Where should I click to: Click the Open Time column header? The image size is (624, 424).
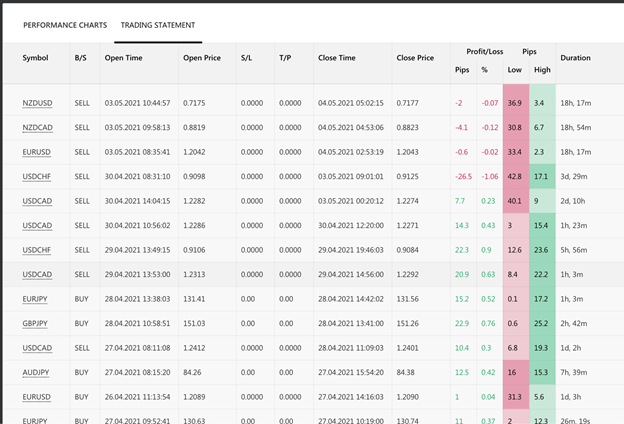click(x=123, y=58)
